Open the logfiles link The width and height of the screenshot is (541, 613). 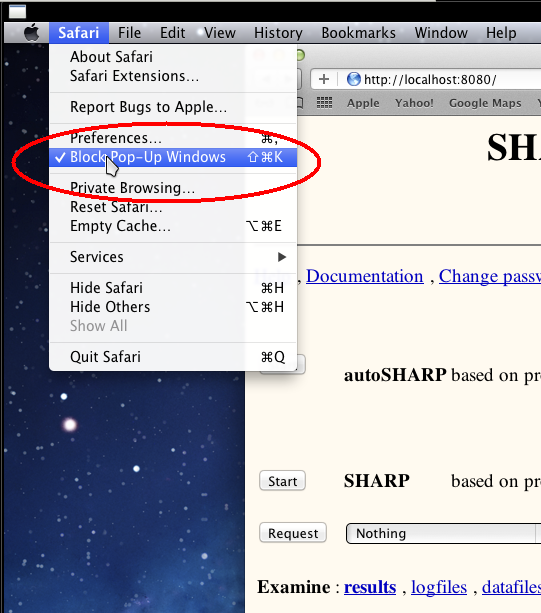[439, 587]
